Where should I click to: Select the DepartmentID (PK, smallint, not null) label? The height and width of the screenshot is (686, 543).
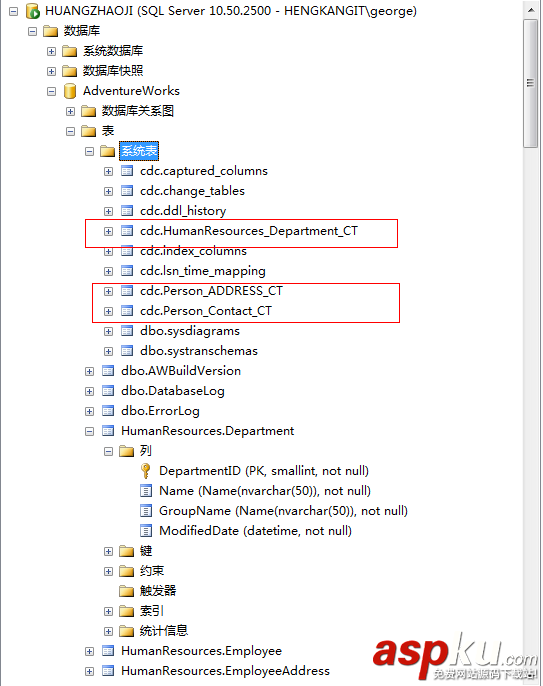(x=264, y=471)
